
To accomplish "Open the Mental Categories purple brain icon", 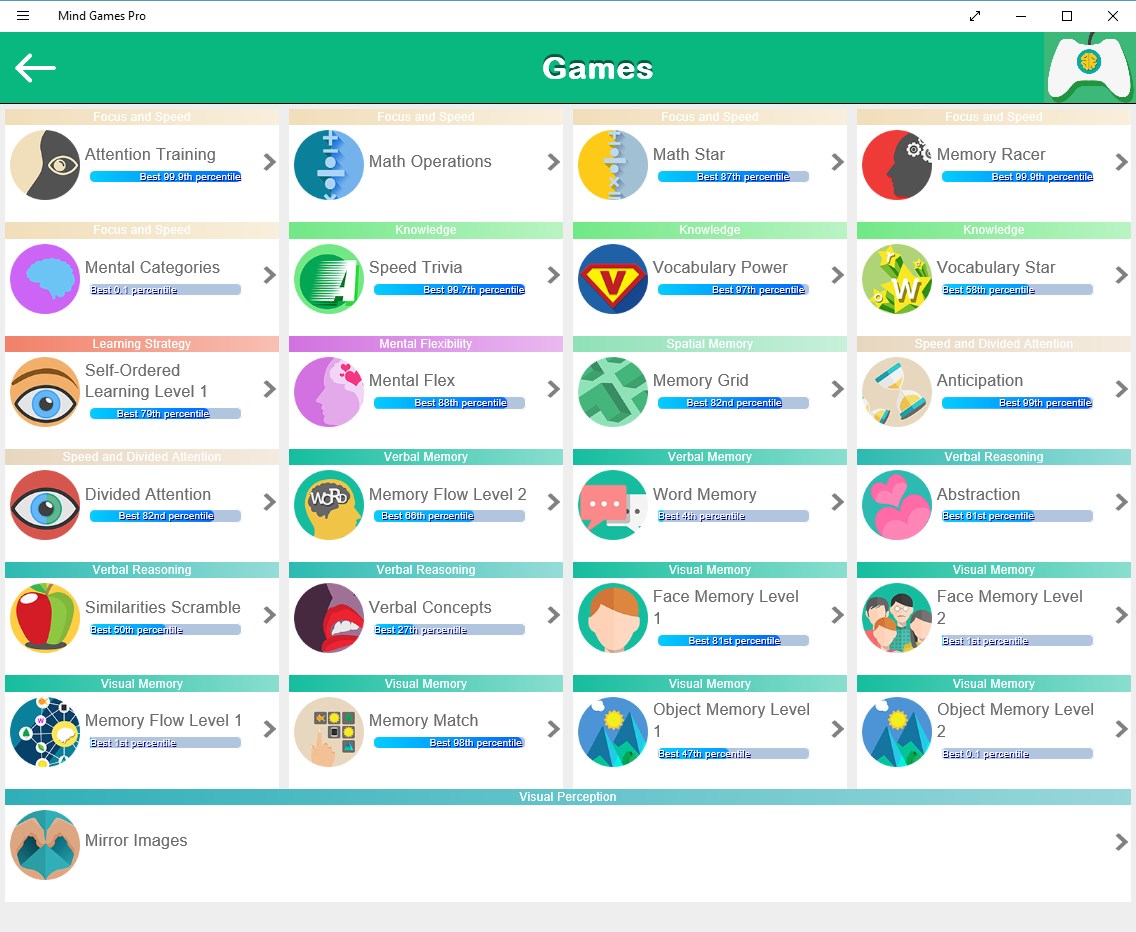I will [45, 278].
